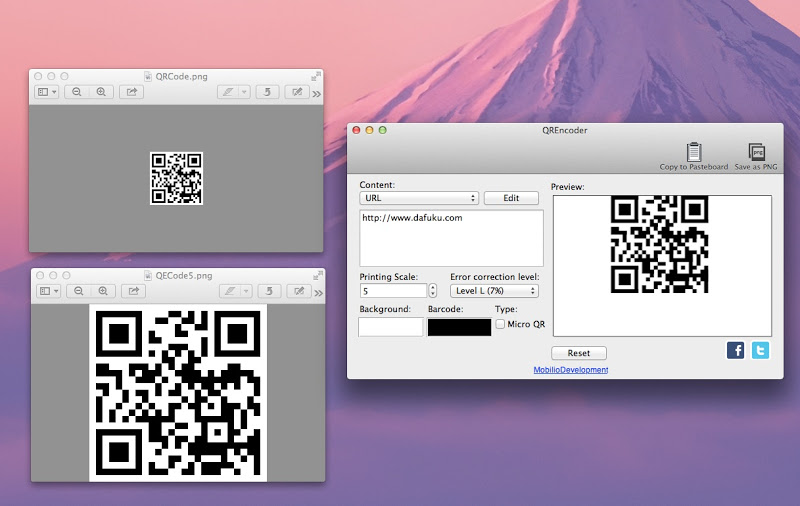Close the QREncoder window
Screen dimensions: 800x506
click(357, 130)
